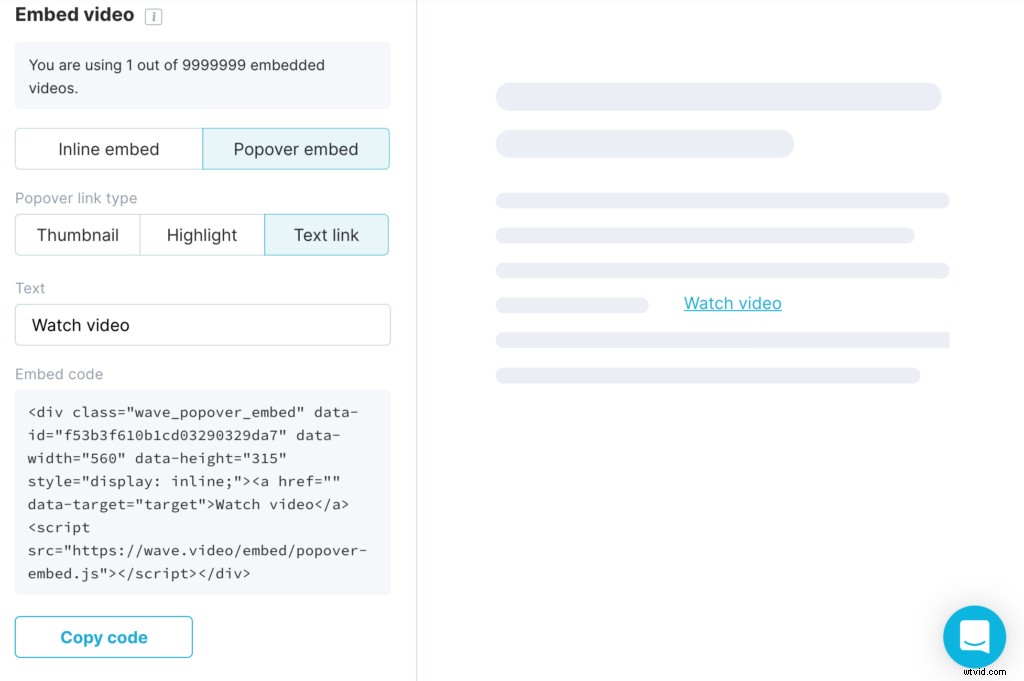Click the Embed video page heading
Viewport: 1024px width, 681px height.
[x=74, y=15]
